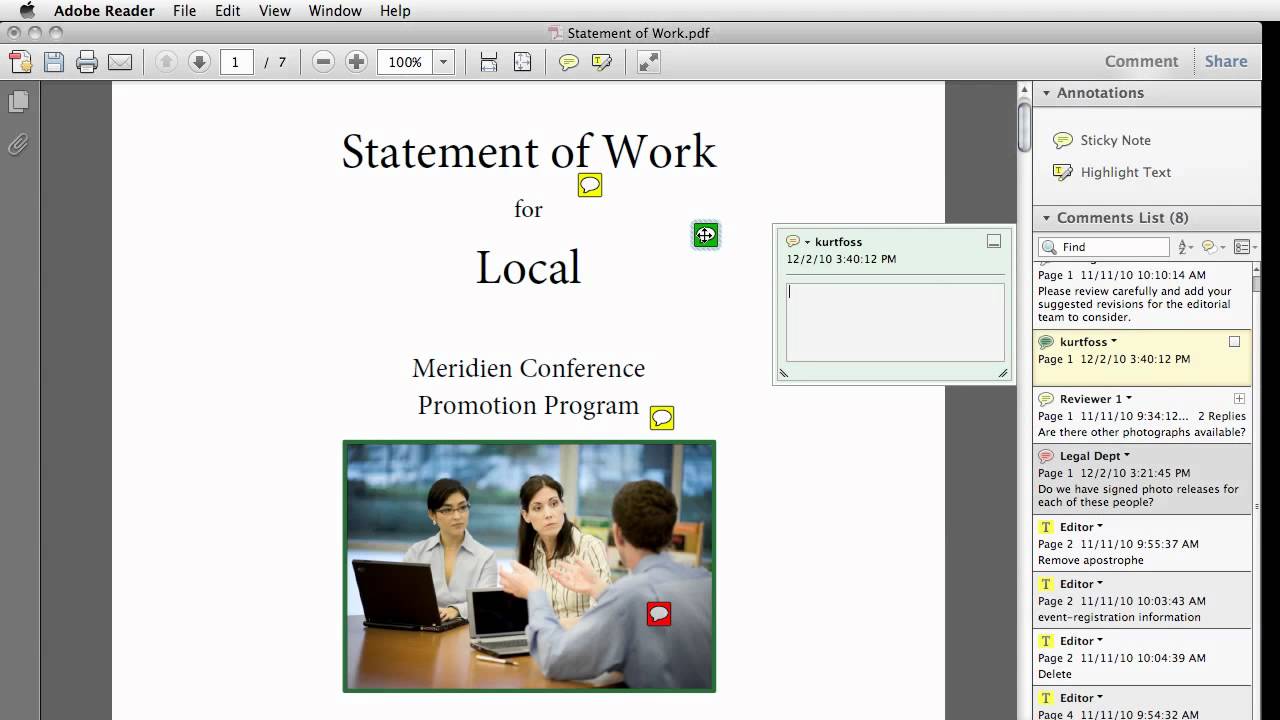This screenshot has height=720, width=1280.
Task: Go to the next page arrow button
Action: [199, 62]
